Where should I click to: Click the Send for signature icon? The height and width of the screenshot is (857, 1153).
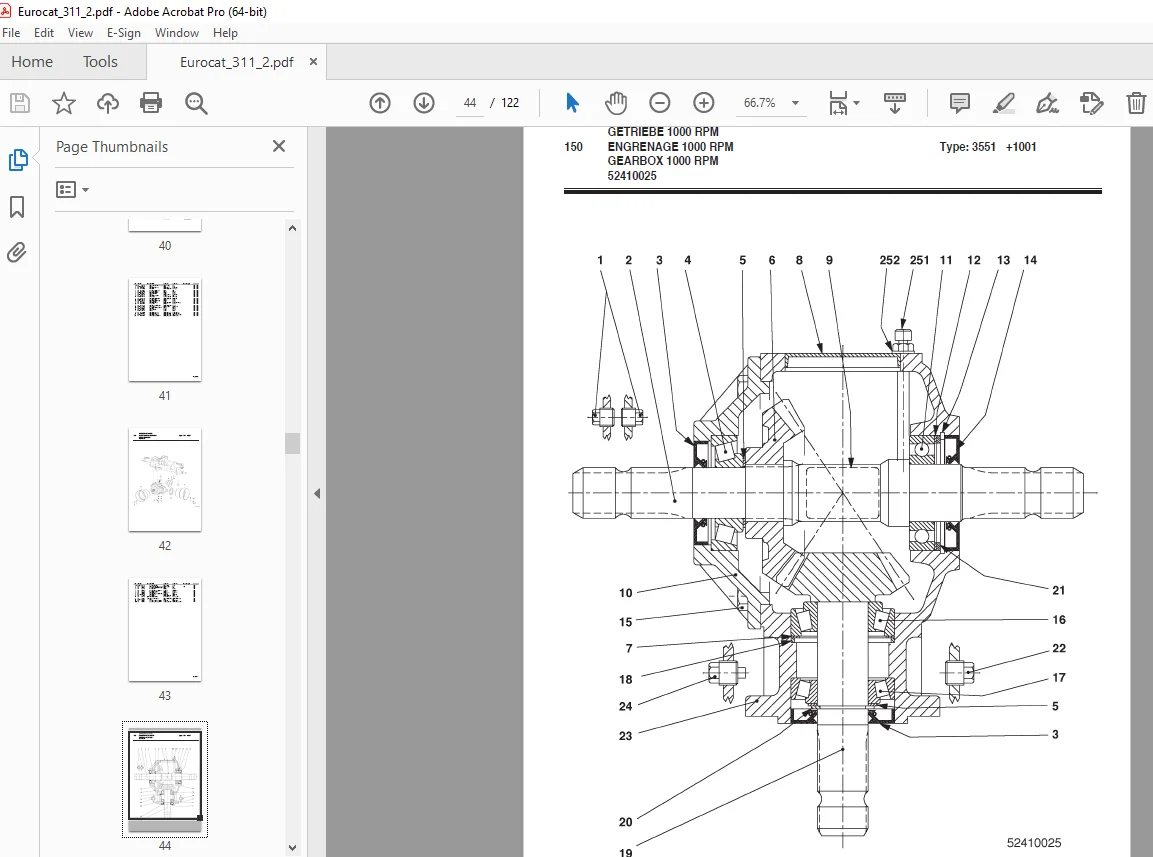coord(1092,103)
